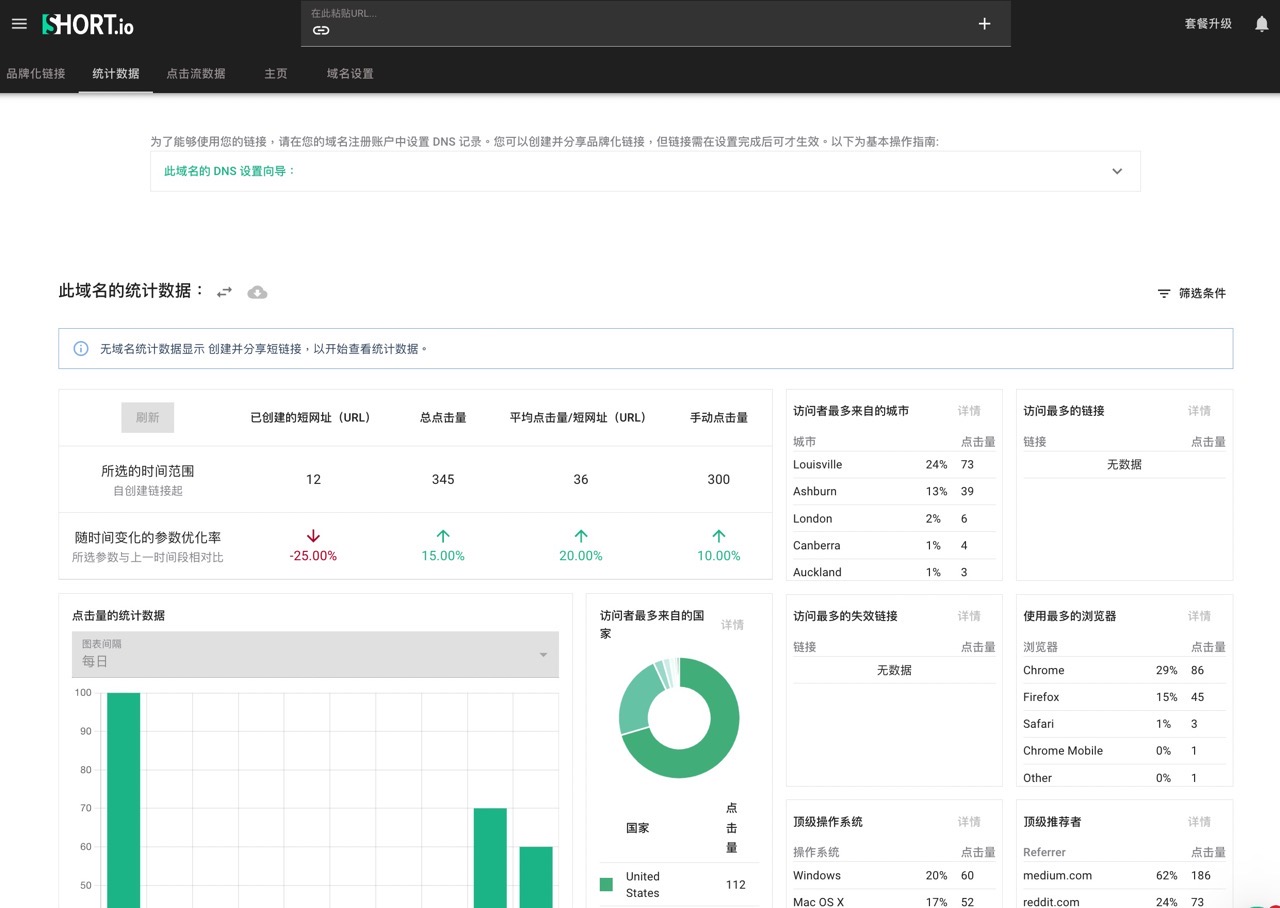This screenshot has width=1280, height=908.
Task: Click the tallest bar reaching 100
Action: pos(124,800)
